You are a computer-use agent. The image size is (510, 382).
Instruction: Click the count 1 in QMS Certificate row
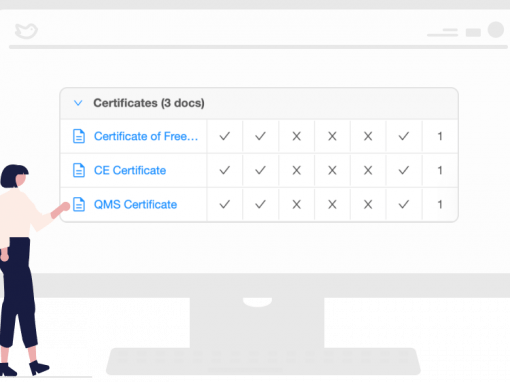click(x=440, y=204)
